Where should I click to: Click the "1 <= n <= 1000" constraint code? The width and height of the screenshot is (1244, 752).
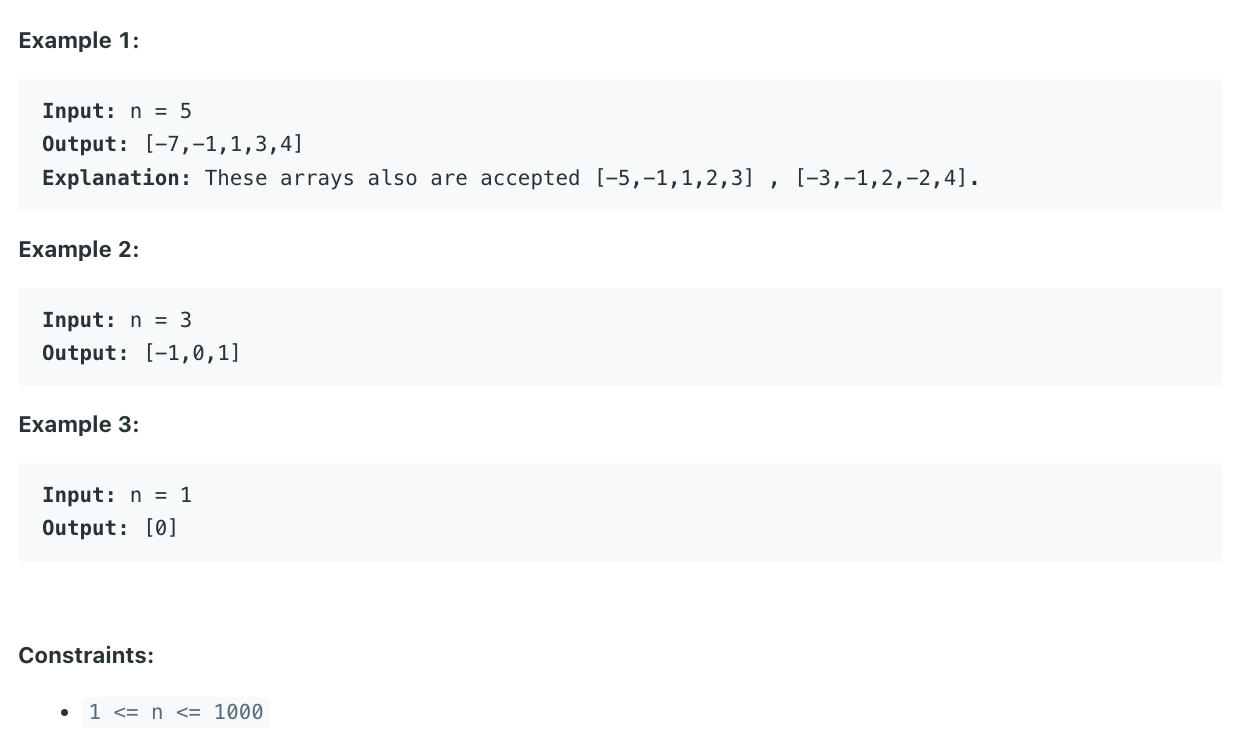coord(176,712)
